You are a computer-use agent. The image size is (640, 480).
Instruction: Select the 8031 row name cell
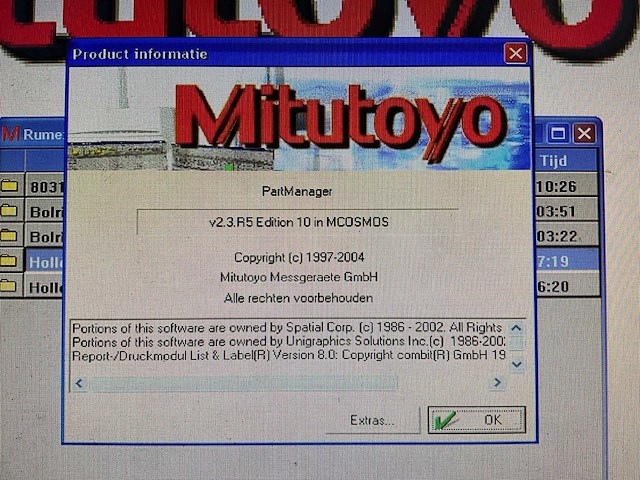tap(45, 187)
